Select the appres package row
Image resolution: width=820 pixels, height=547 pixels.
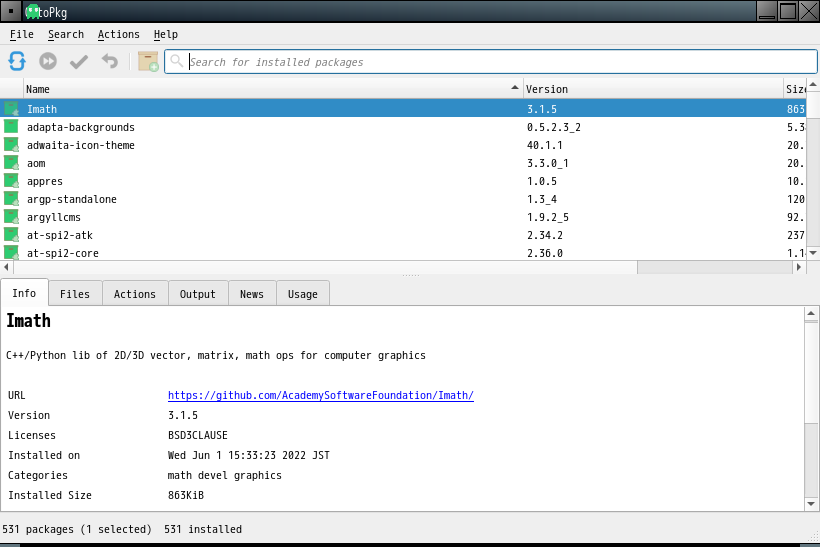click(x=403, y=181)
